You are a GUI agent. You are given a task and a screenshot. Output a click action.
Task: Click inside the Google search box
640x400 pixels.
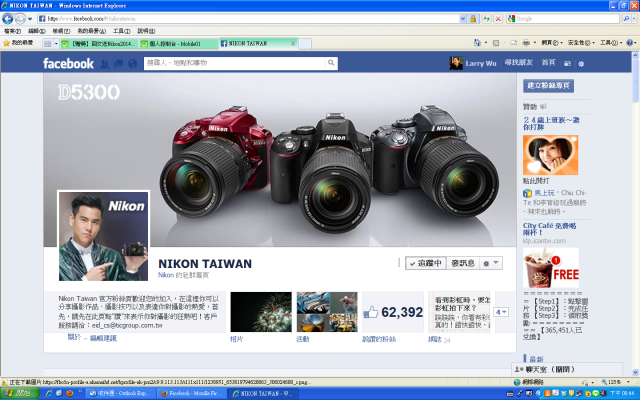click(567, 19)
